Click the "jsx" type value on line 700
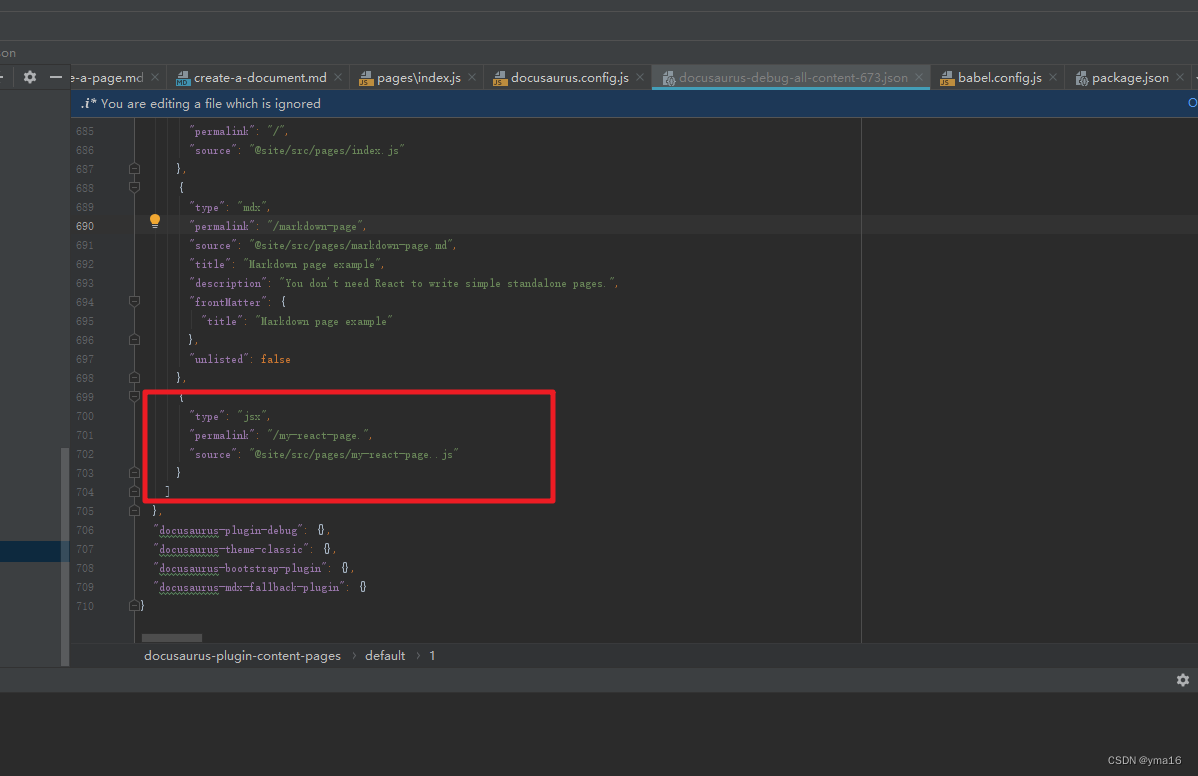This screenshot has height=776, width=1198. pos(252,416)
